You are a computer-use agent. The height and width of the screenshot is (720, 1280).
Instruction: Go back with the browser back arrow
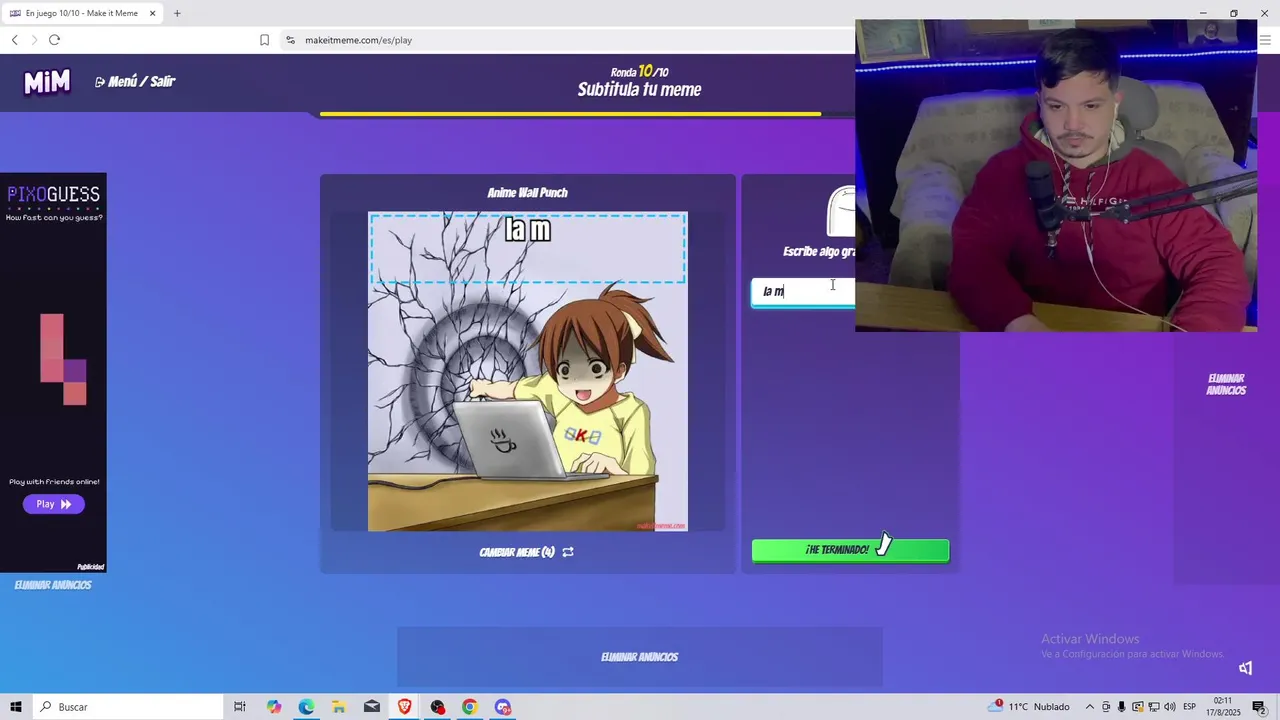(x=14, y=40)
